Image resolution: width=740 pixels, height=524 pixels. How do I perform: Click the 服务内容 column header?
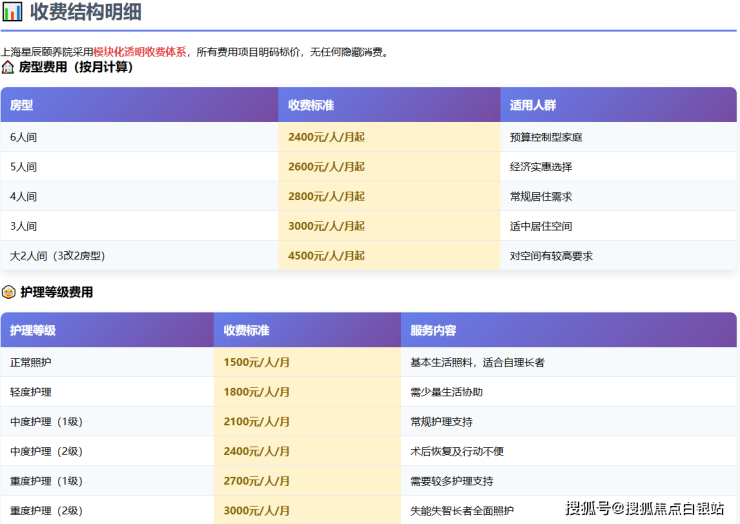point(433,330)
